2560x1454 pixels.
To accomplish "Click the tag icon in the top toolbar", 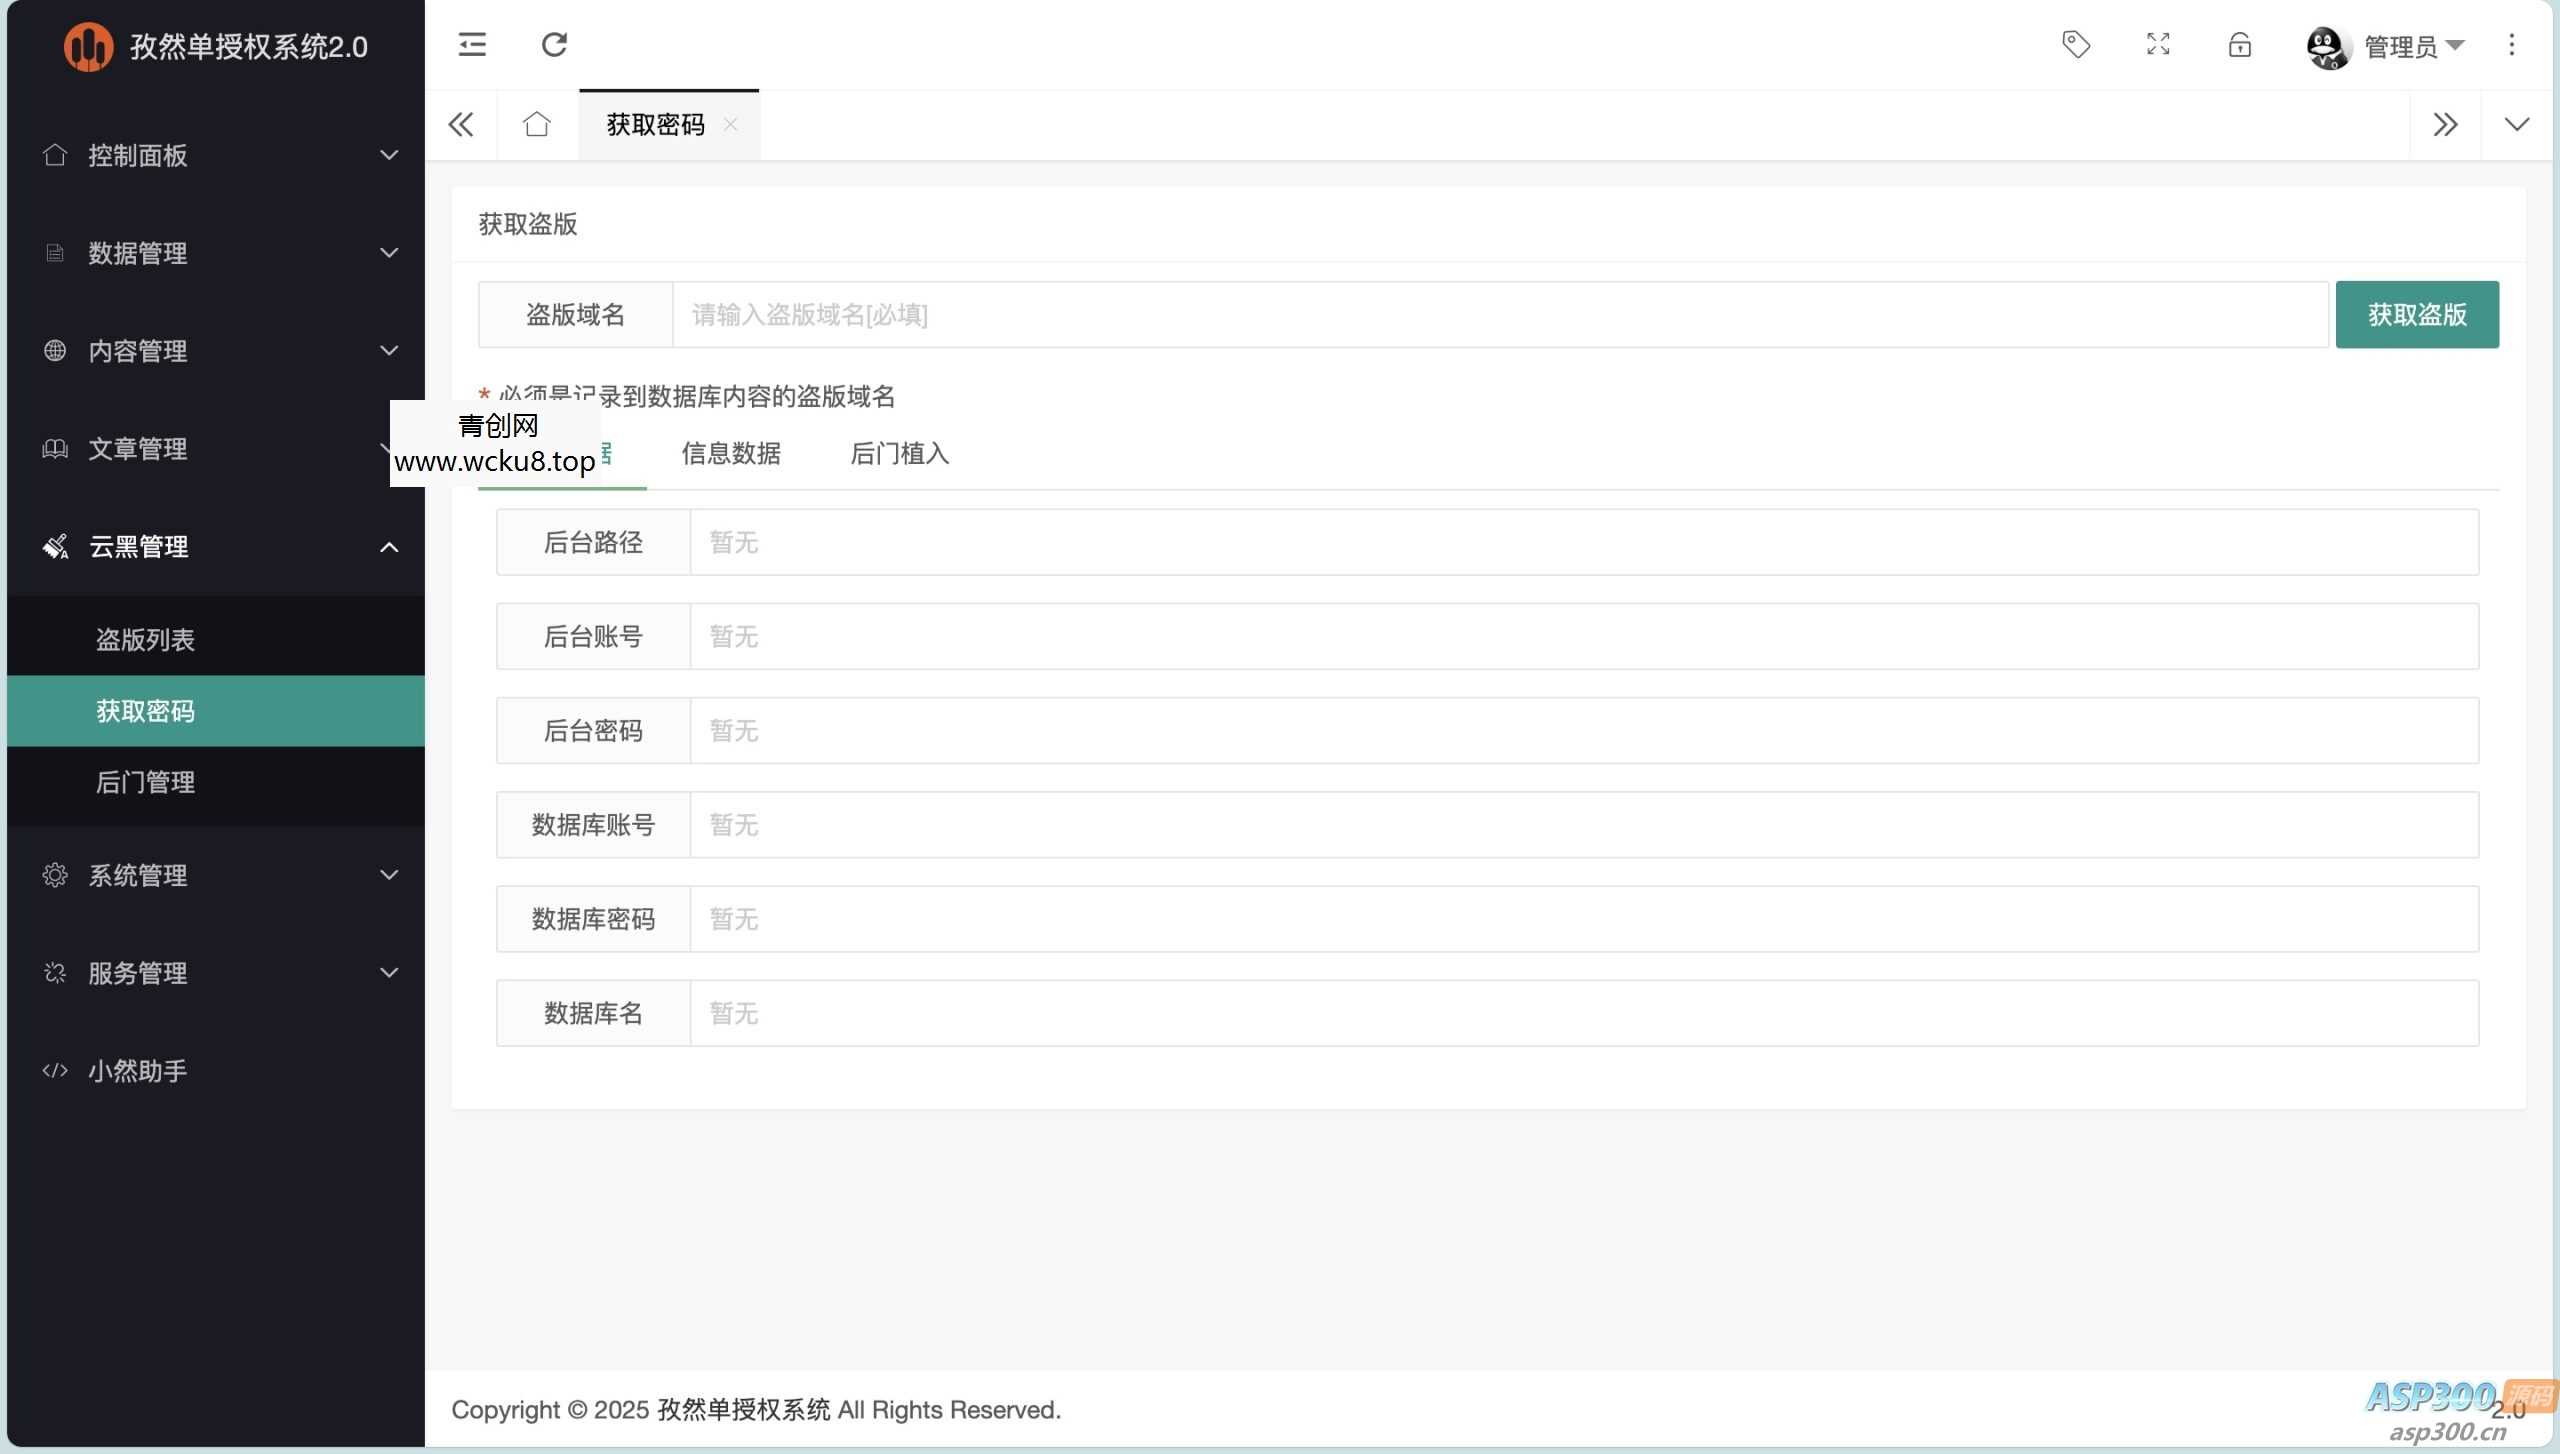I will point(2075,44).
